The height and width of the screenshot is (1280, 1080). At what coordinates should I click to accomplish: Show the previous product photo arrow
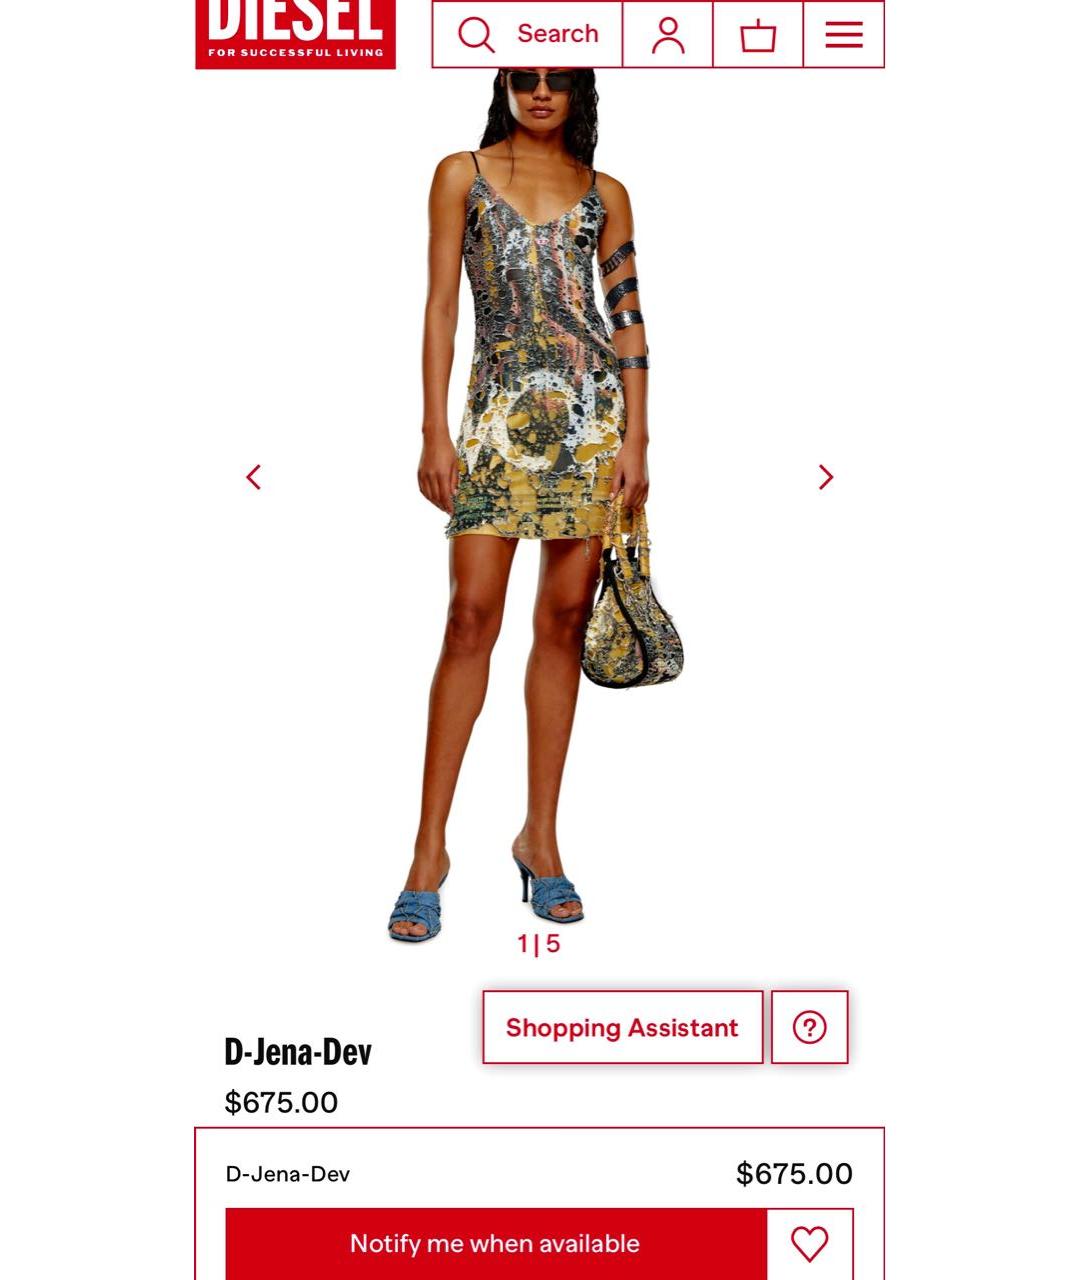point(254,477)
